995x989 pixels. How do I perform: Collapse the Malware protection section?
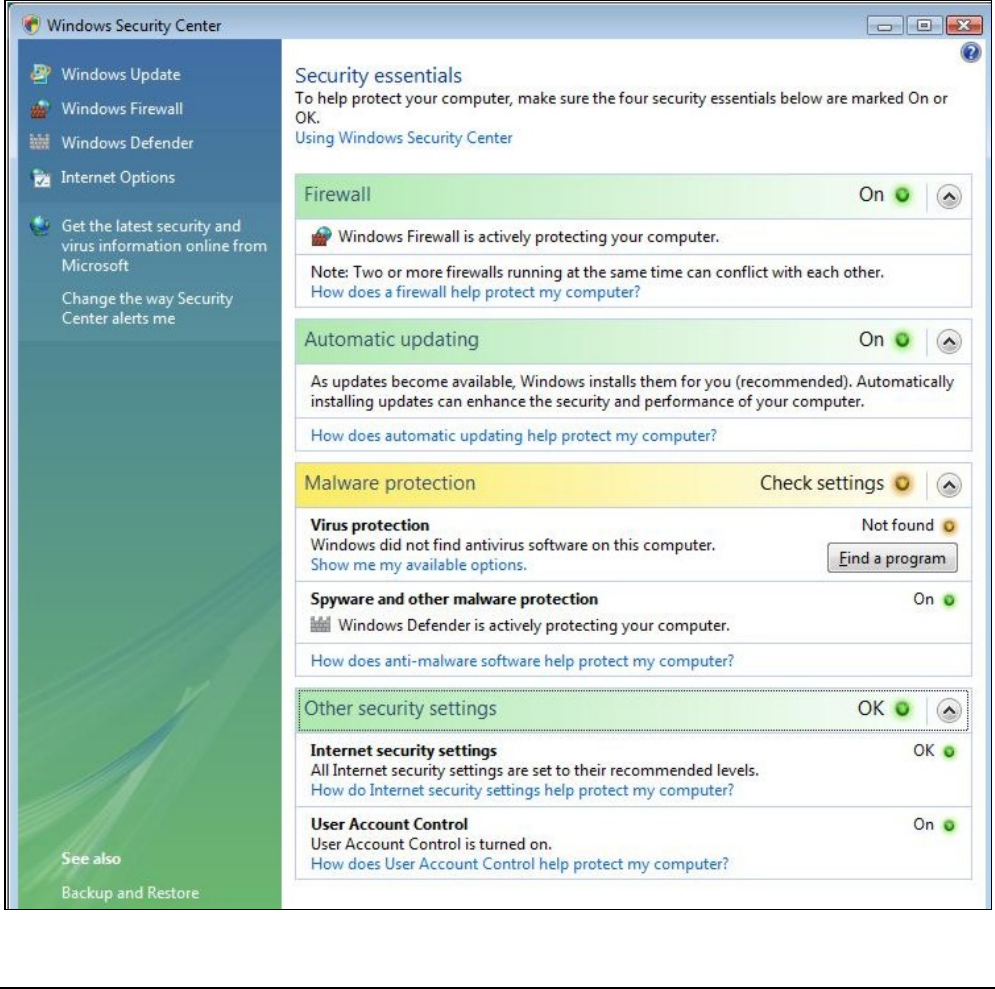(x=949, y=485)
